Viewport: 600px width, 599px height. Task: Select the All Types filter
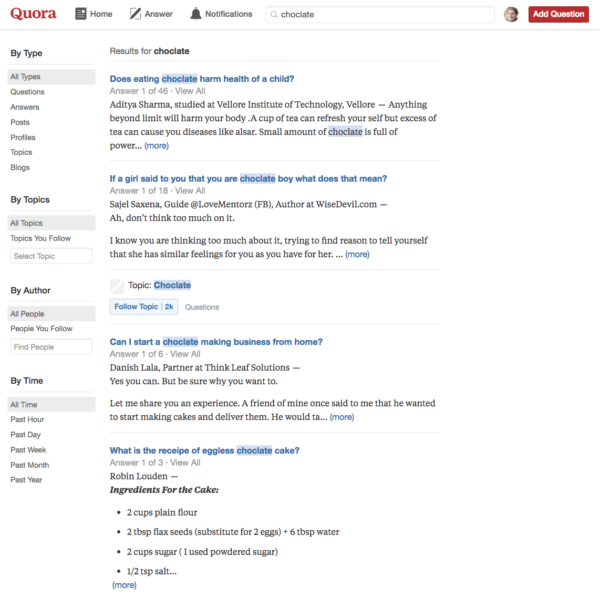click(51, 77)
